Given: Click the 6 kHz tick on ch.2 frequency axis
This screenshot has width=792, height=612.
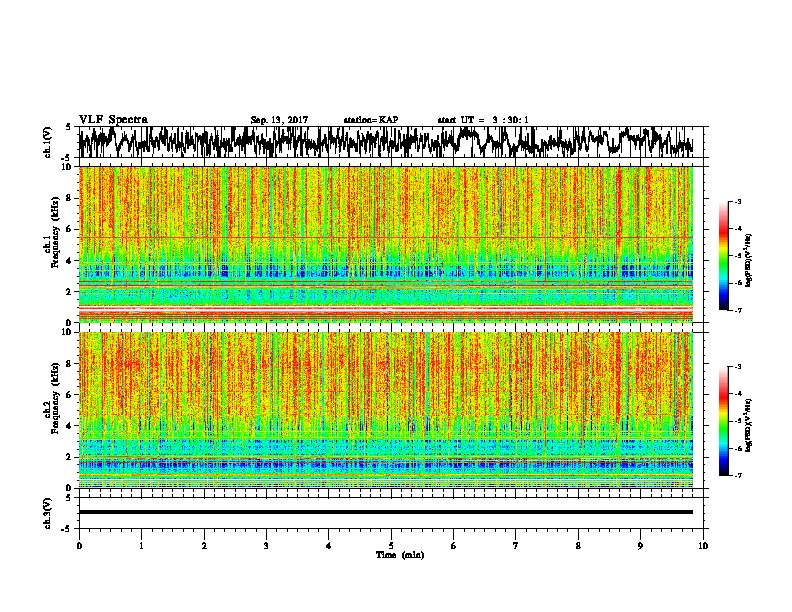Looking at the screenshot, I should [x=69, y=395].
